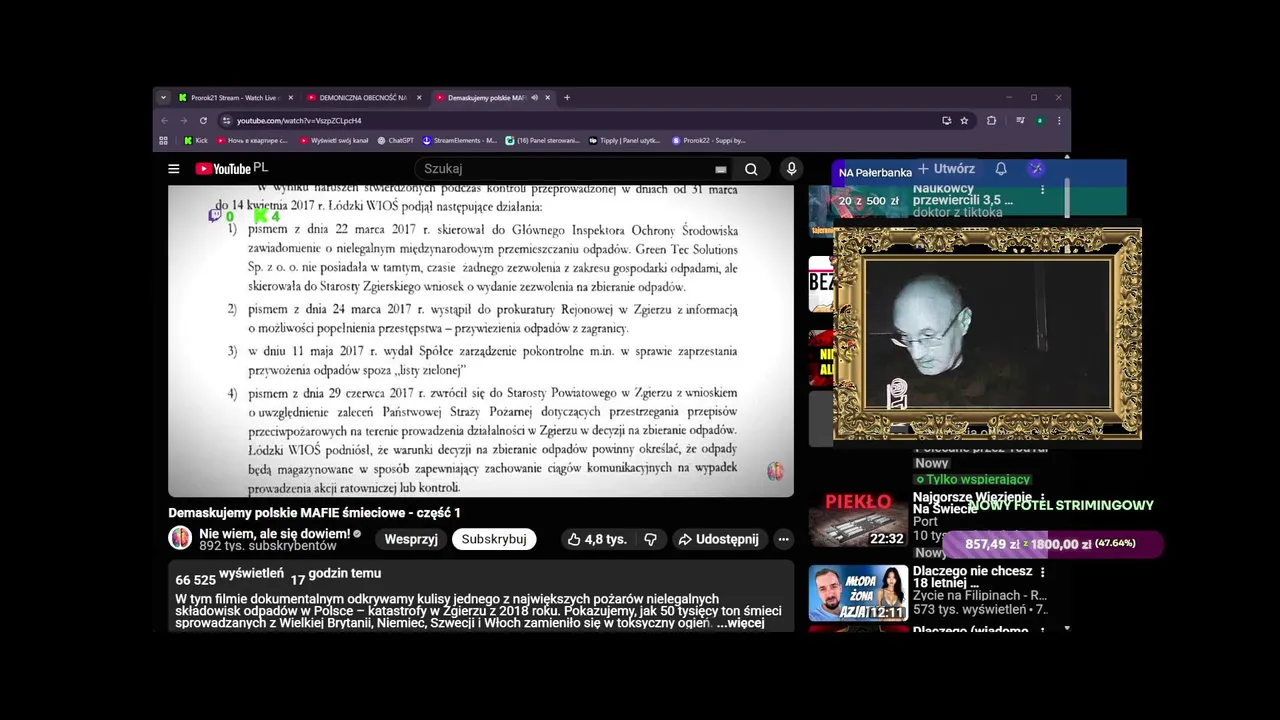Open channel Nie wiem, ale się dowiem!

point(275,534)
